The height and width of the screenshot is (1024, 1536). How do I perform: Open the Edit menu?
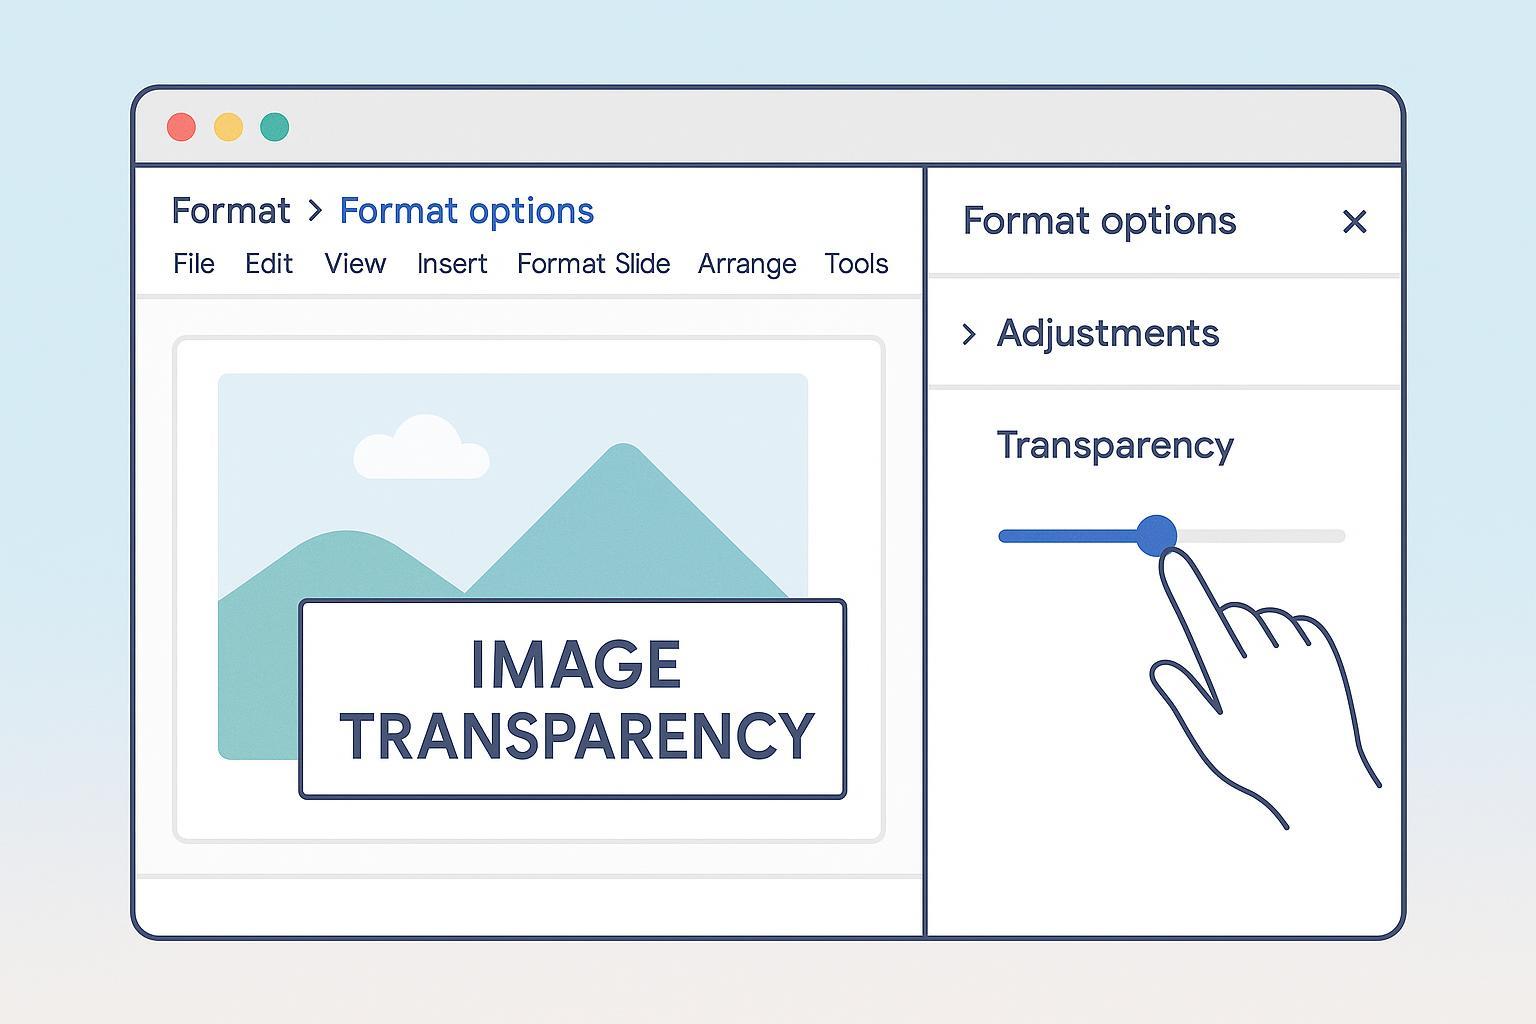[269, 264]
